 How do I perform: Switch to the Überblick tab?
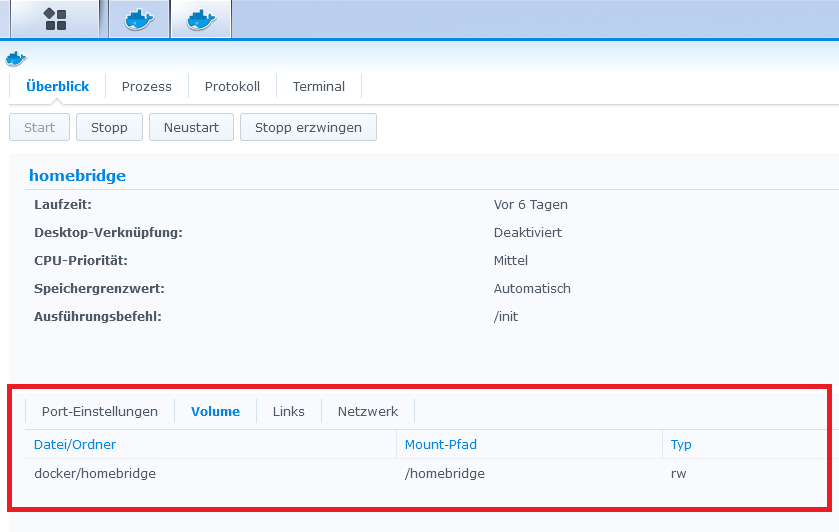coord(57,87)
